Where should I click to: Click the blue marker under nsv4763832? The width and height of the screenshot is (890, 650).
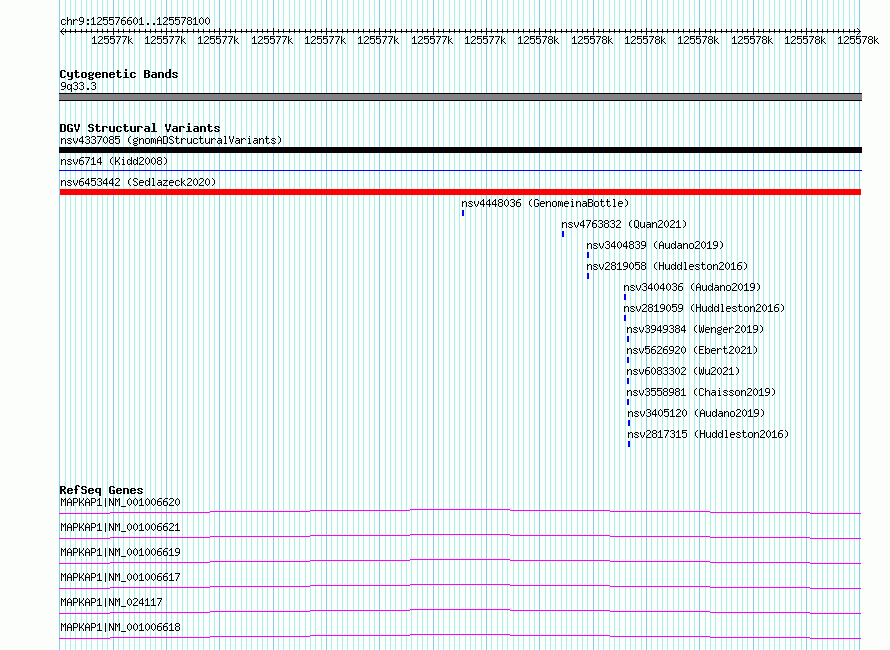[563, 234]
